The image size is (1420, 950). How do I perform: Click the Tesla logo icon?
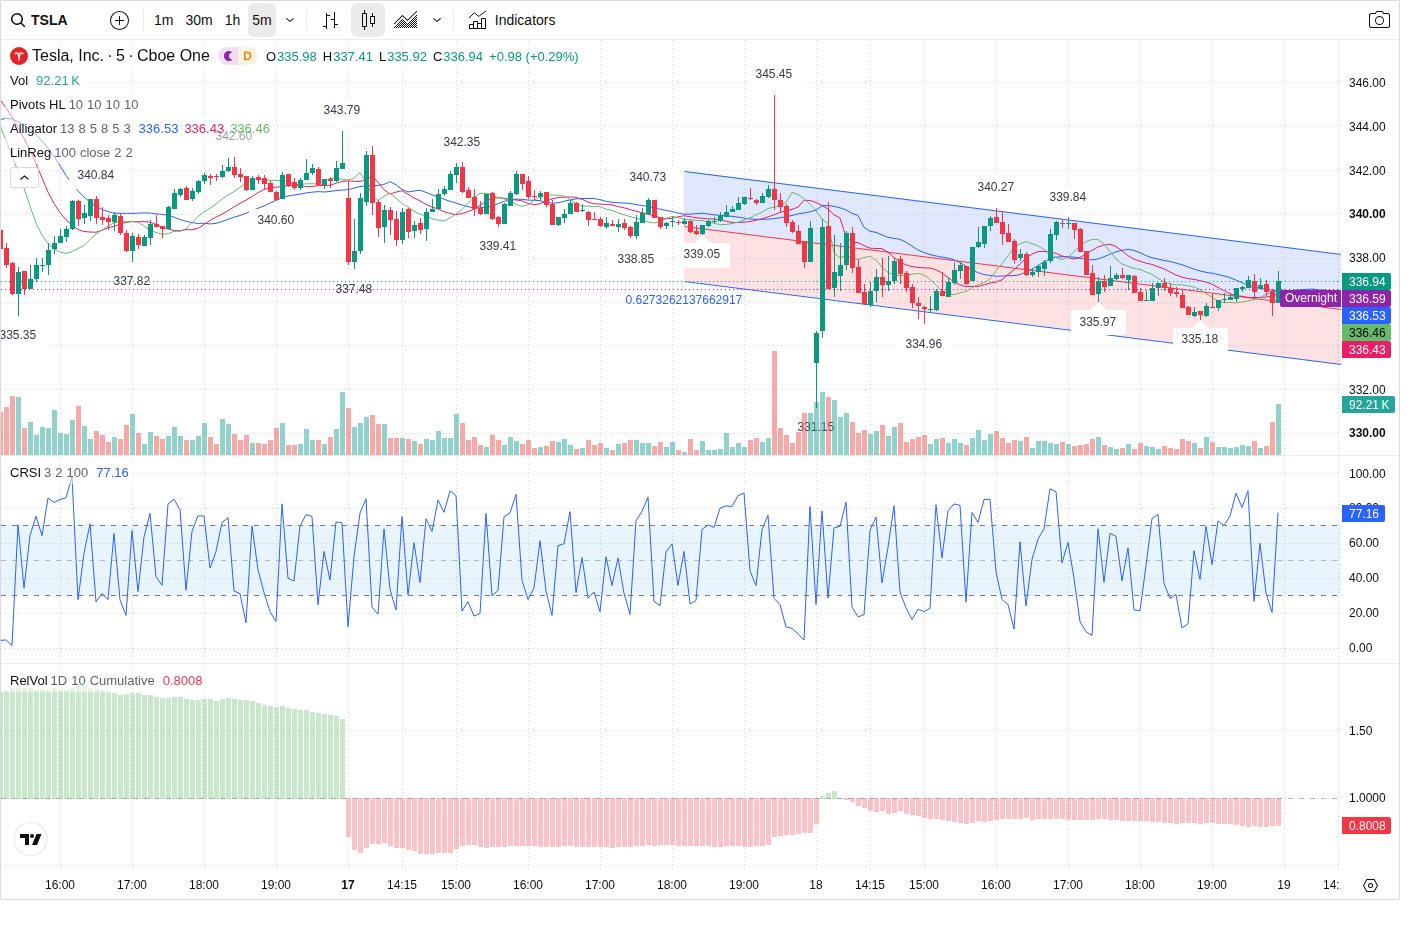[19, 56]
